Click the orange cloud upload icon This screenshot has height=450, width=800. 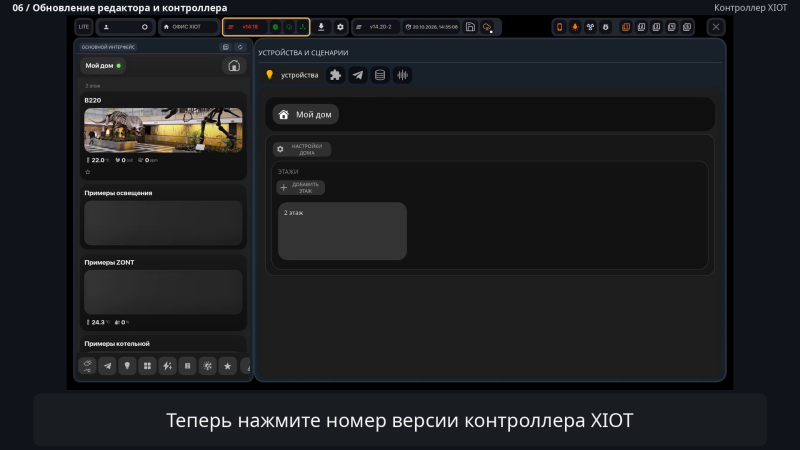(x=487, y=27)
